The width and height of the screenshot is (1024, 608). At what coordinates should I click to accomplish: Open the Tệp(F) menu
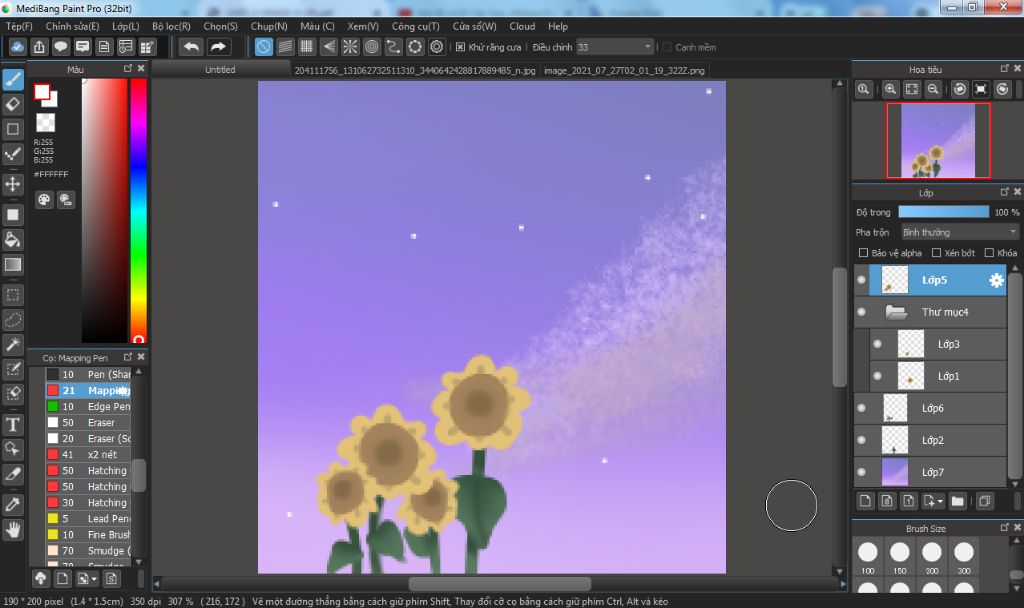click(19, 26)
